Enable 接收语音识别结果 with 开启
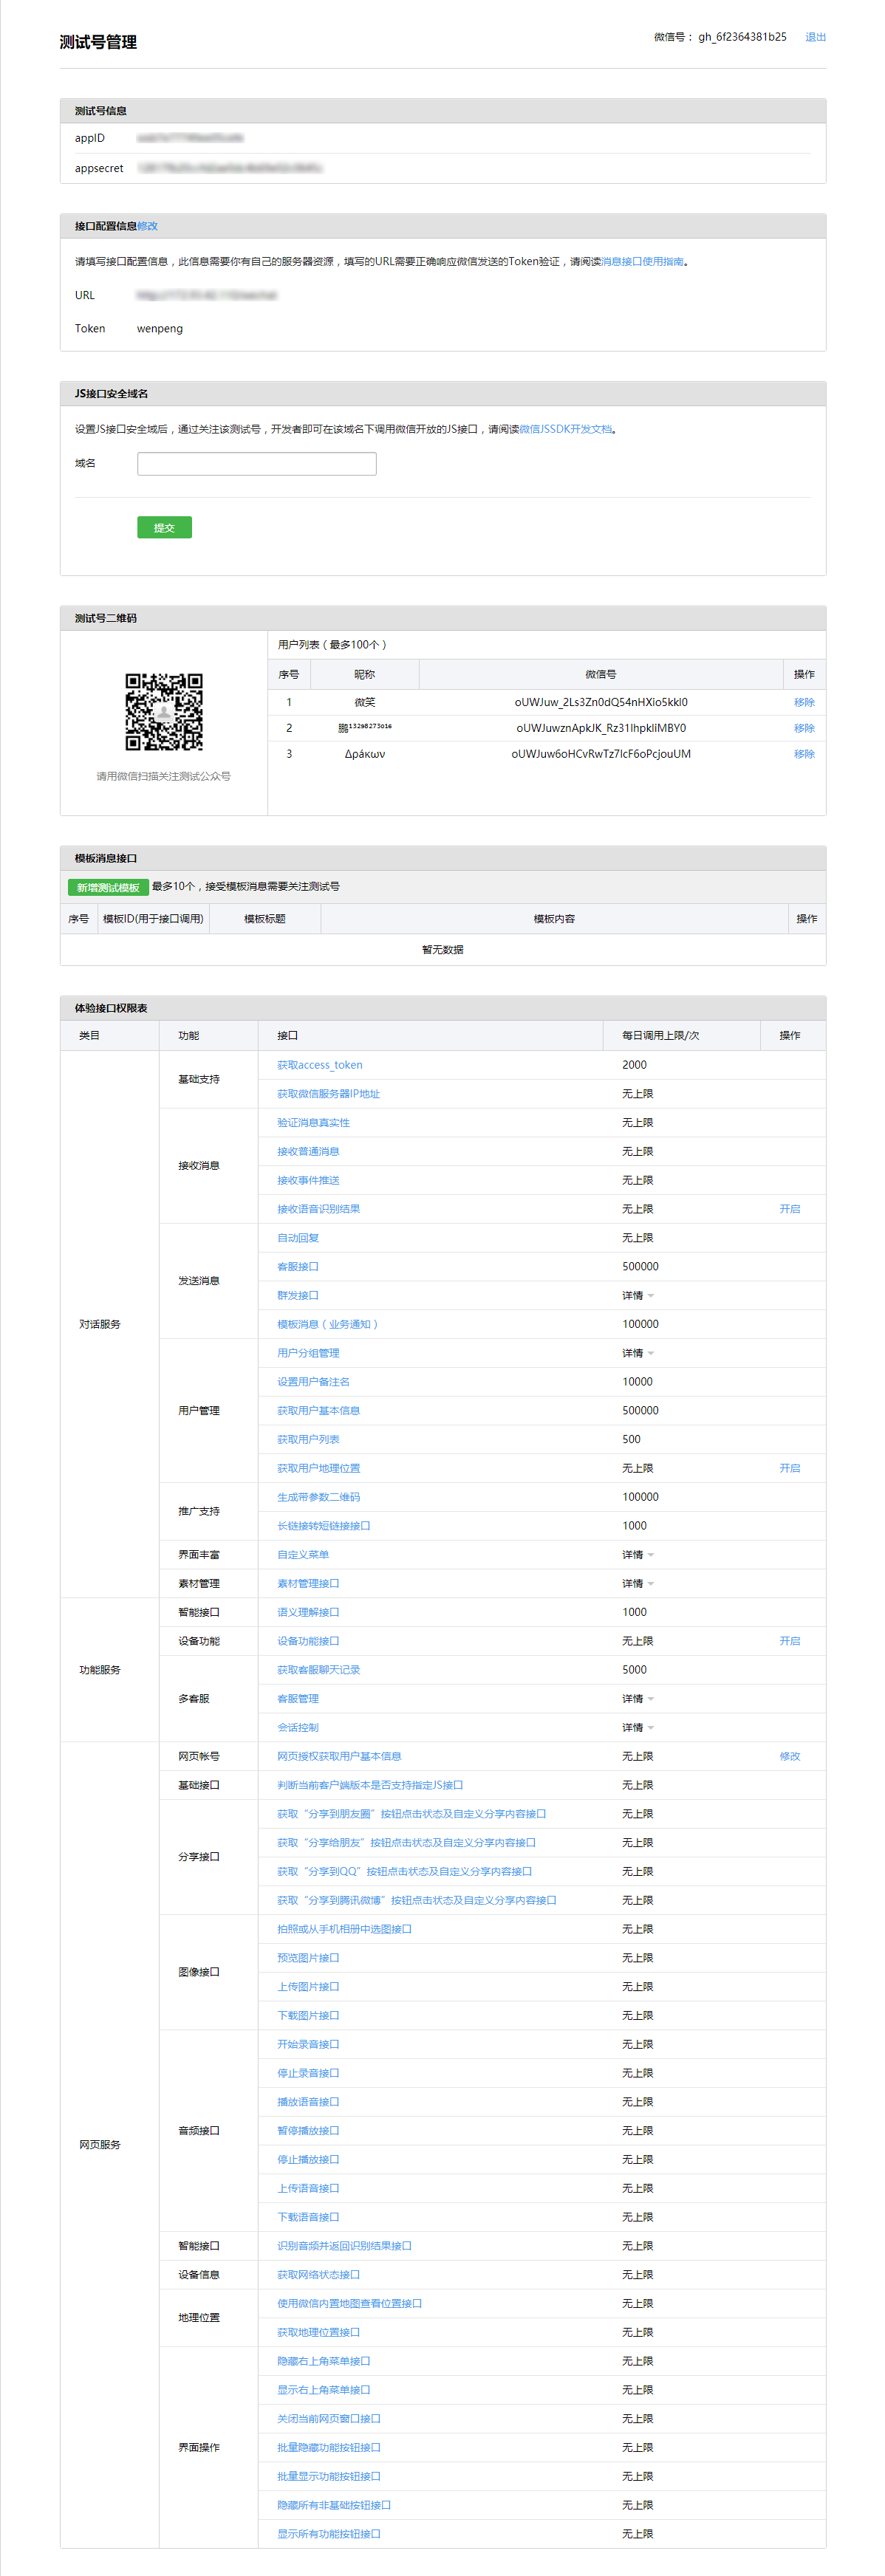Viewport: 885px width, 2576px height. (789, 1209)
